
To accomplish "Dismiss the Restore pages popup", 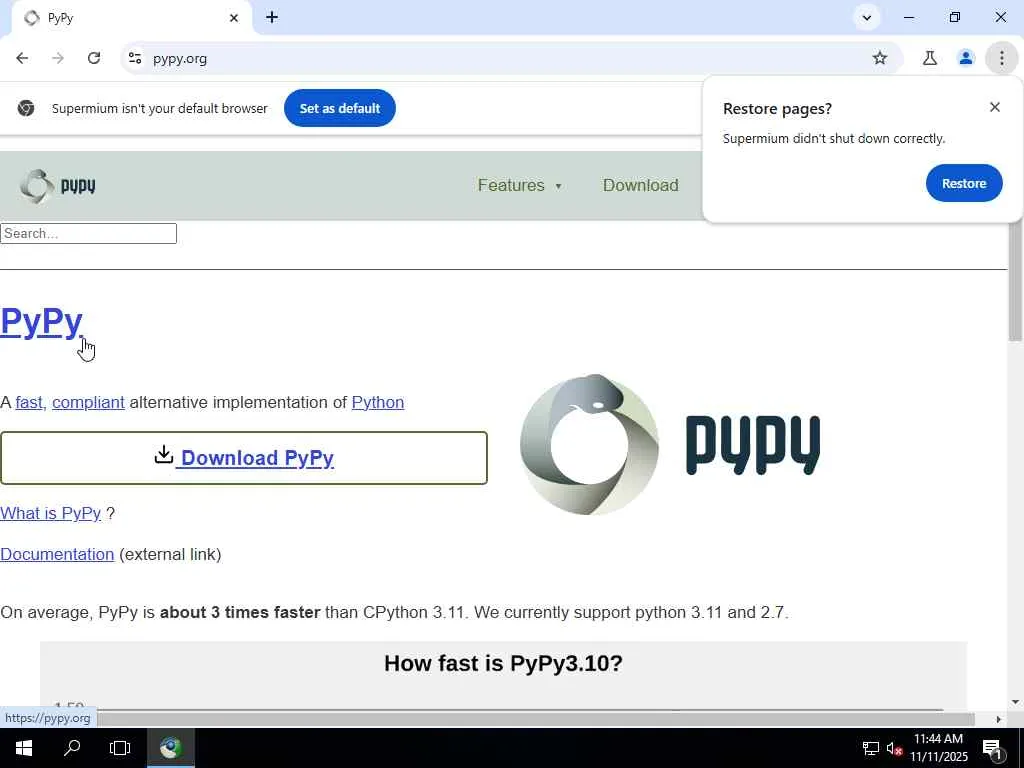I will 995,107.
